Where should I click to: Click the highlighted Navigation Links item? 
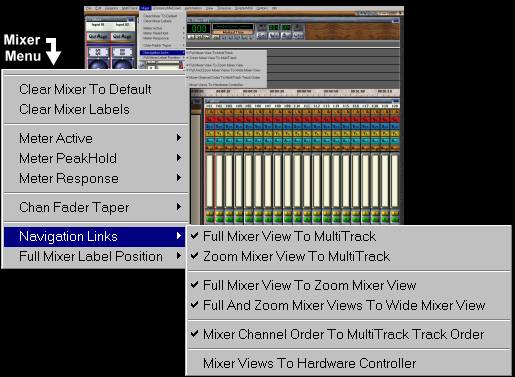(x=95, y=236)
